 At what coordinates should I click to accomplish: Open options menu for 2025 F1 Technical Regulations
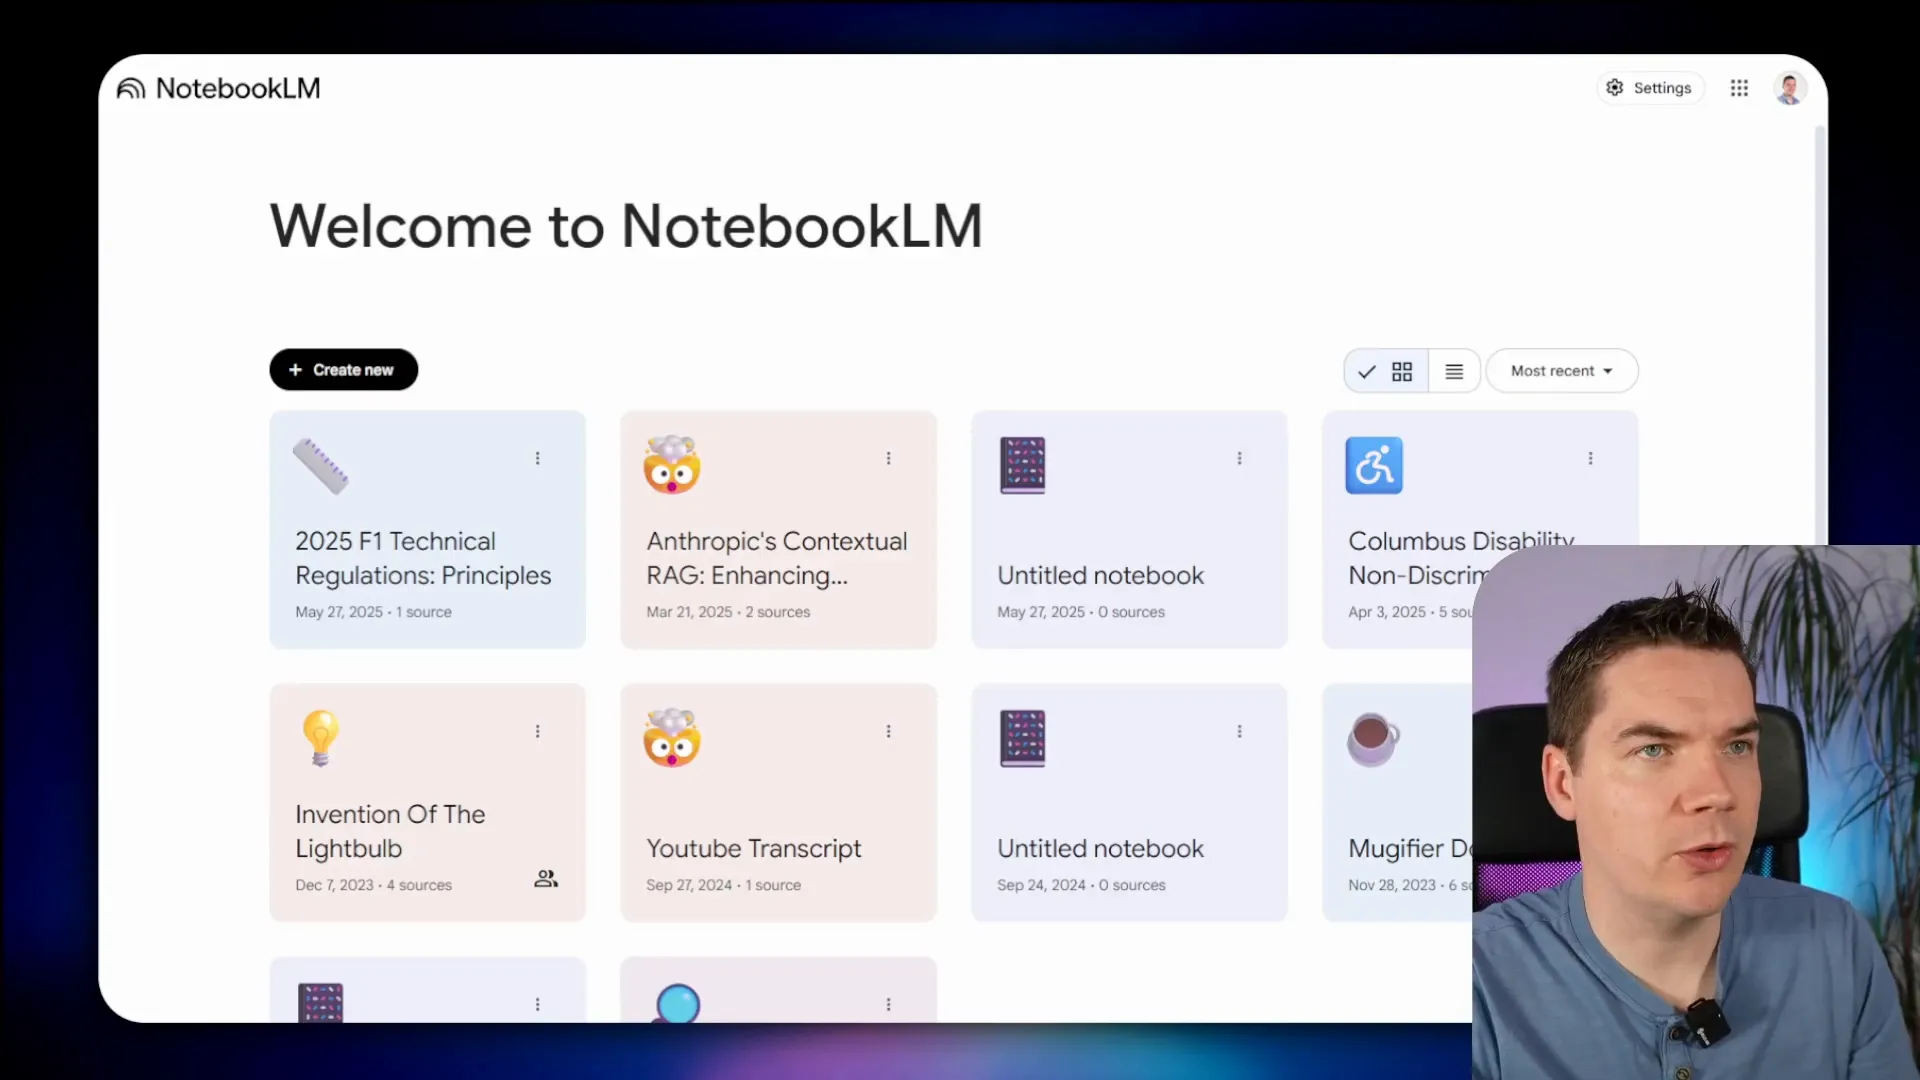[537, 458]
